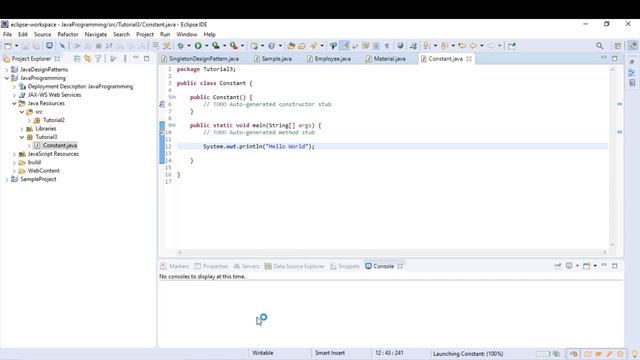Click the Open Task folder icon
This screenshot has width=640, height=360.
[302, 46]
